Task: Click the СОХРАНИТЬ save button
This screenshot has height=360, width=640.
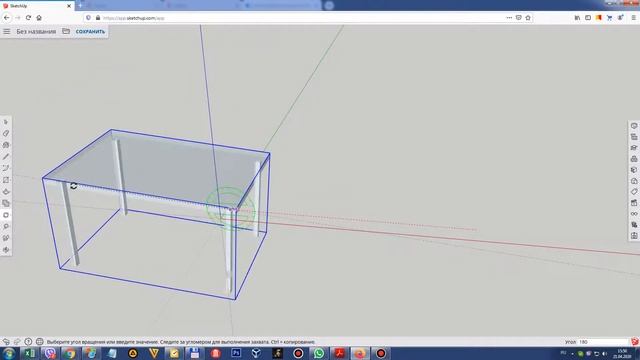Action: coord(90,31)
